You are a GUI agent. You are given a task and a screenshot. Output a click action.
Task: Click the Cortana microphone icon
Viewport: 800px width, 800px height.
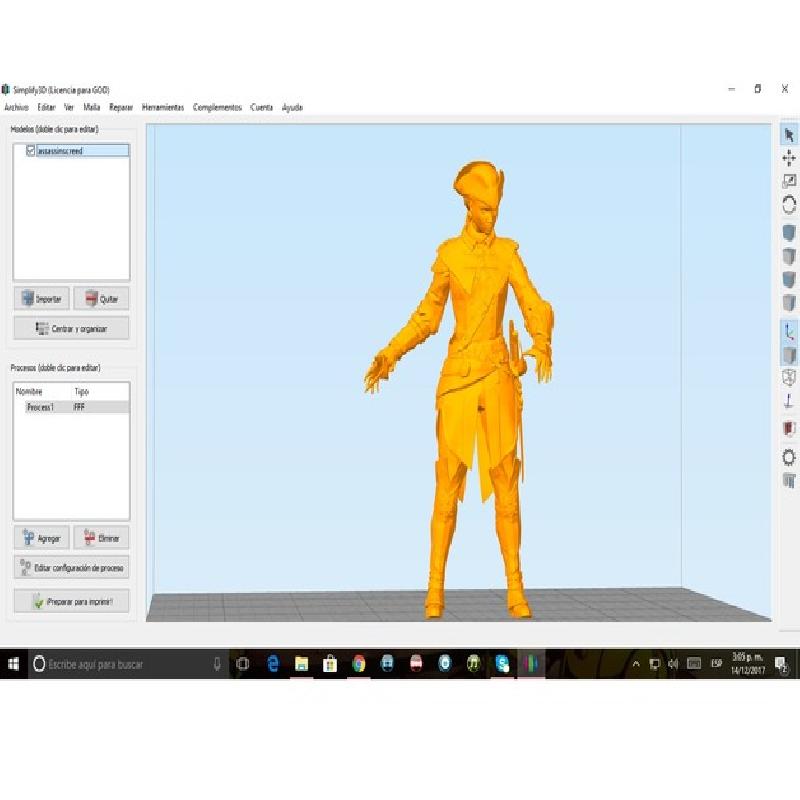pos(217,664)
